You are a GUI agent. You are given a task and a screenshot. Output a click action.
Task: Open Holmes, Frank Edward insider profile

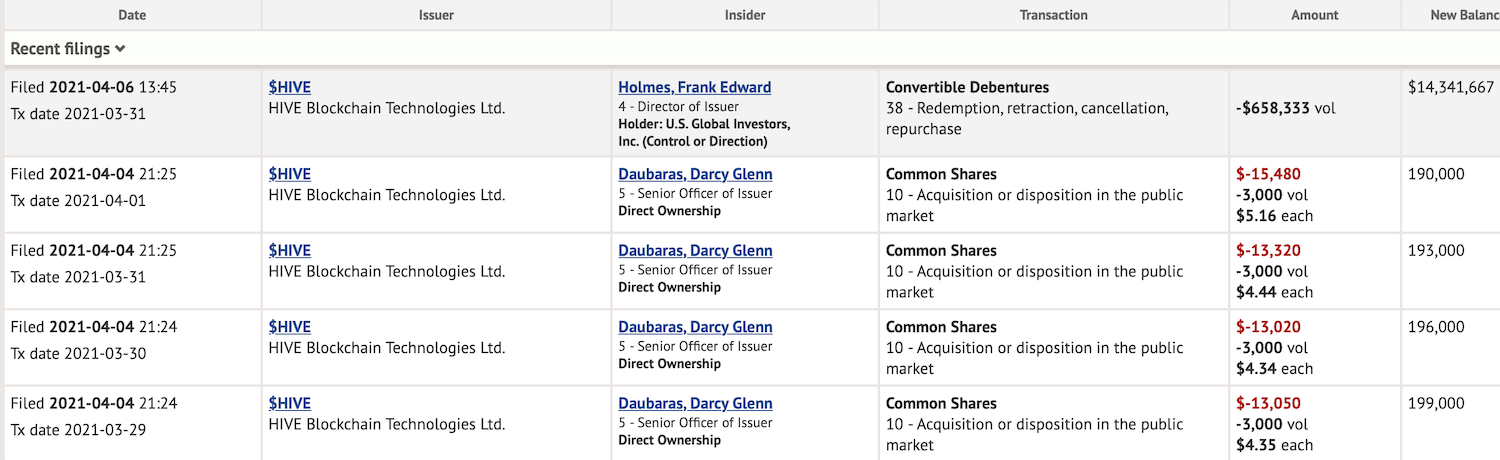[694, 87]
